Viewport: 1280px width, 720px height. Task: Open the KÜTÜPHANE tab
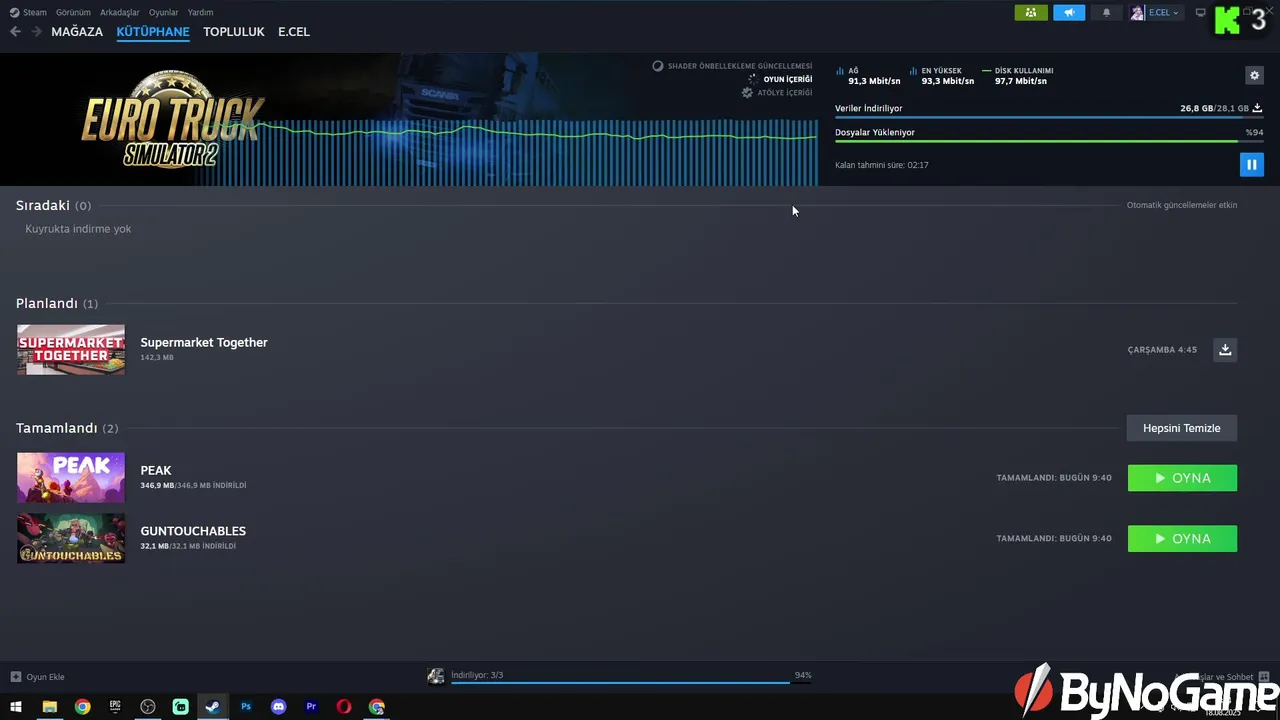tap(153, 32)
